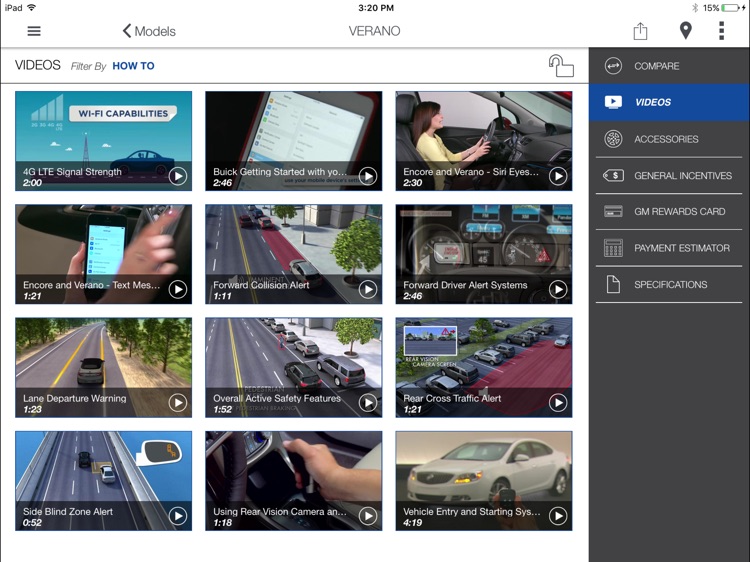The image size is (750, 562).
Task: Open General Incentives in side menu
Action: pyautogui.click(x=669, y=176)
